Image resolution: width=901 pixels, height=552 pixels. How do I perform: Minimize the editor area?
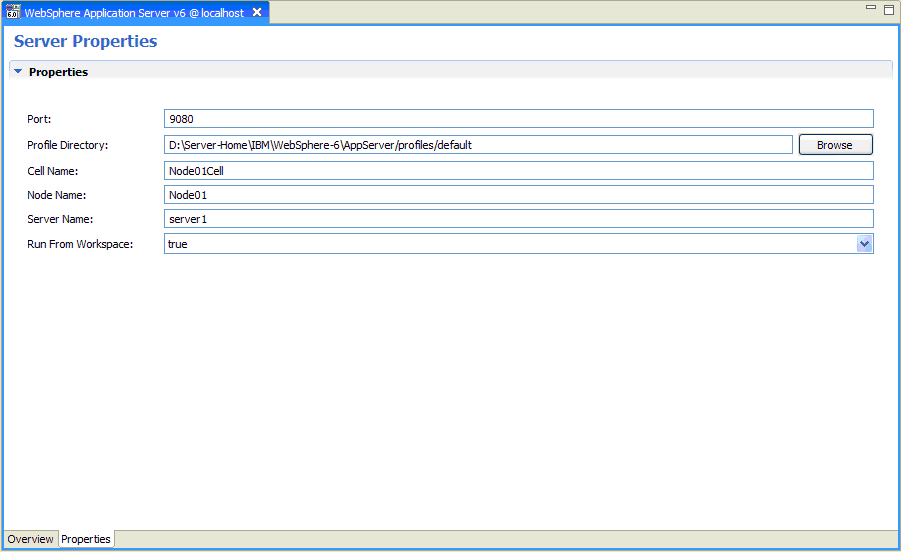coord(871,8)
